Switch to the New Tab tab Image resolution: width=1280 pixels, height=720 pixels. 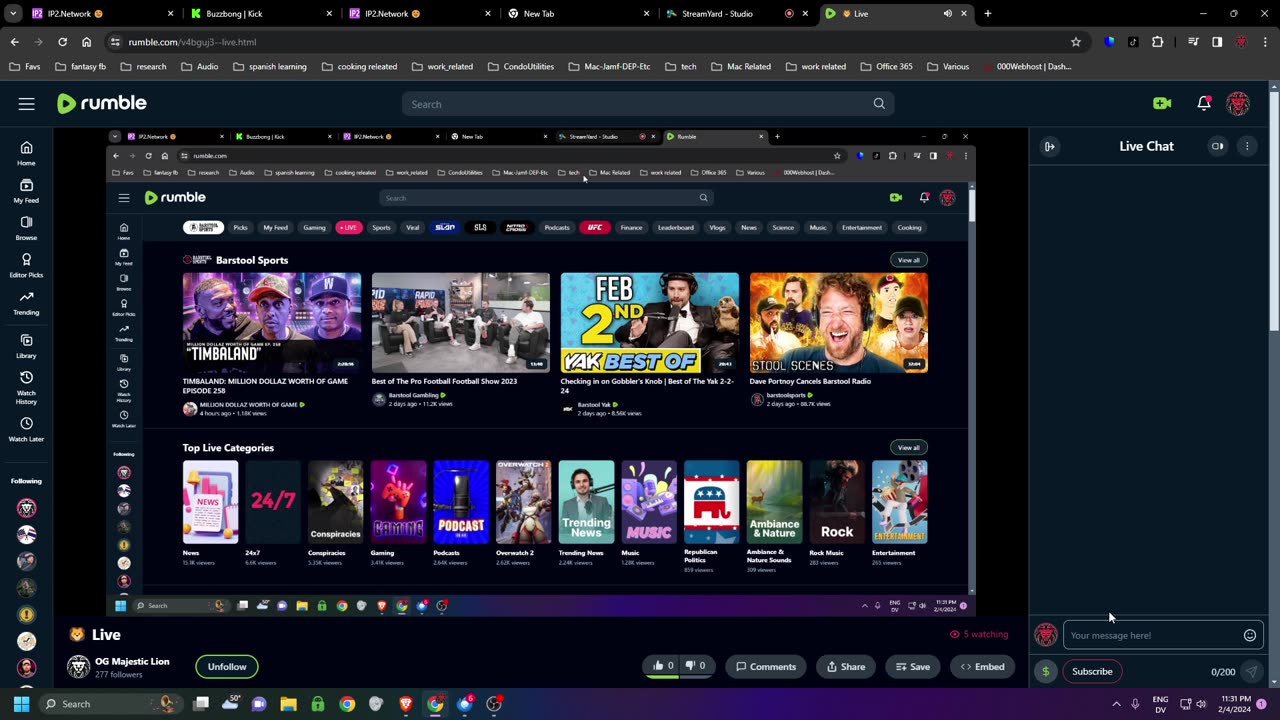pyautogui.click(x=579, y=14)
